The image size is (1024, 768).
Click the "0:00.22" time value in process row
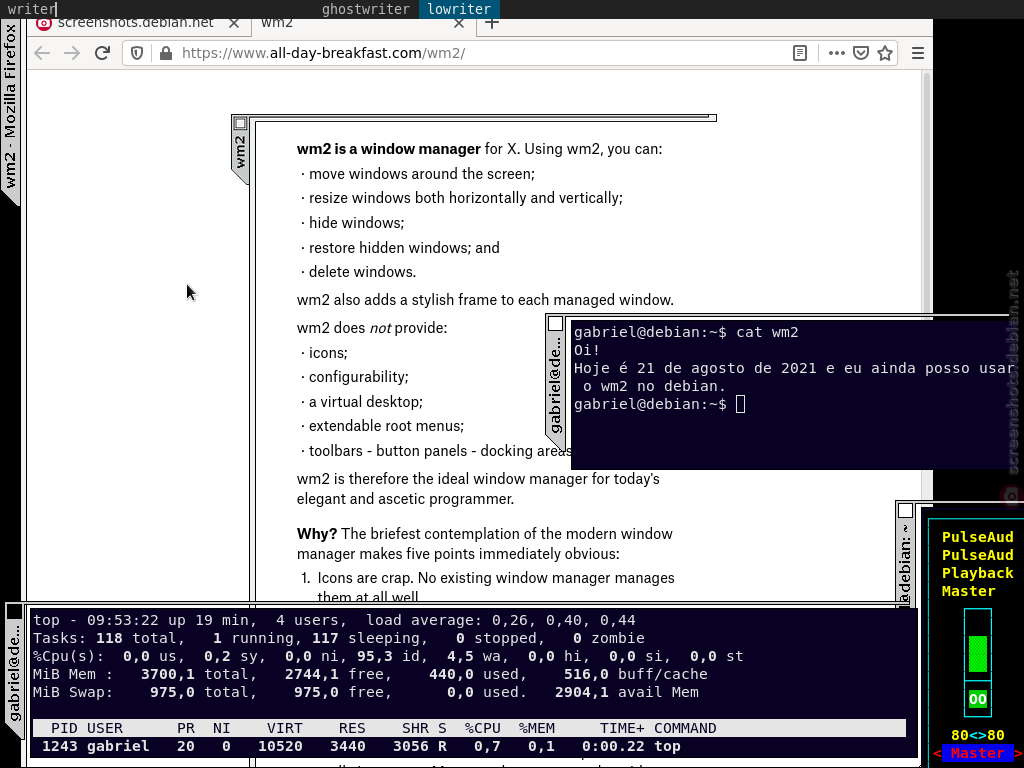click(613, 746)
